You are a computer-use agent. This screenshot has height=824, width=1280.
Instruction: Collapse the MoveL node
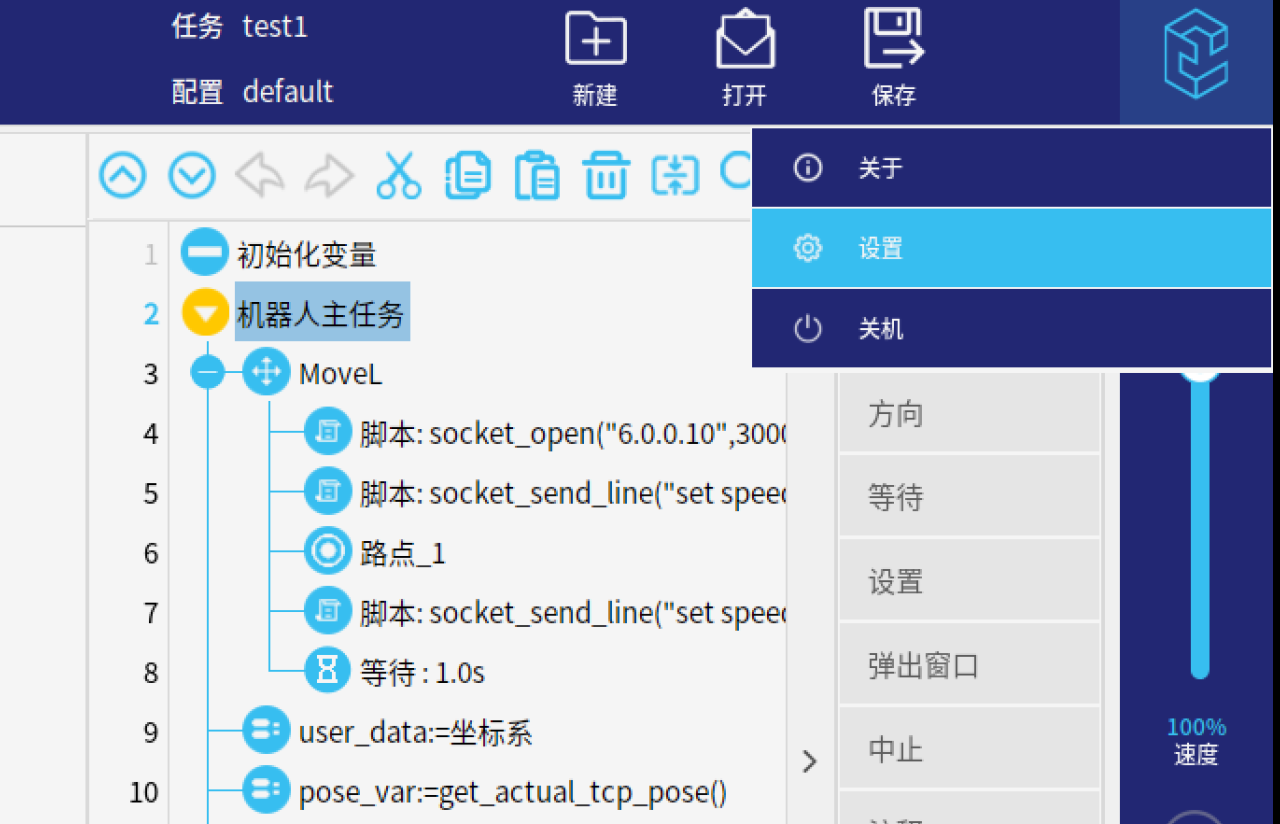209,374
